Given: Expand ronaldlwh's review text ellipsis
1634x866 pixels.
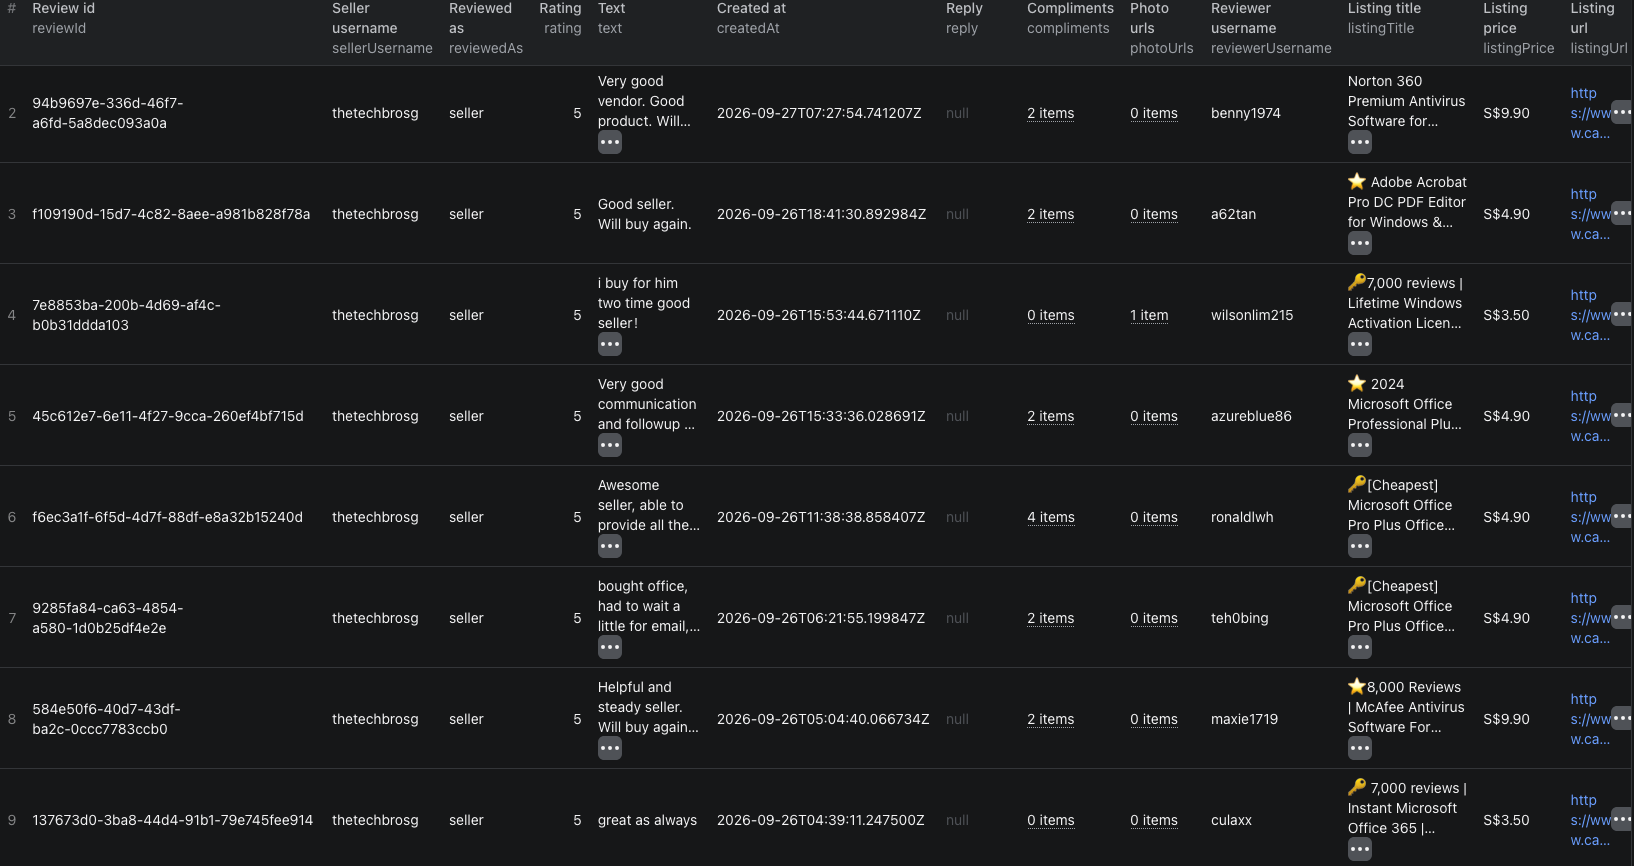Looking at the screenshot, I should pos(610,547).
